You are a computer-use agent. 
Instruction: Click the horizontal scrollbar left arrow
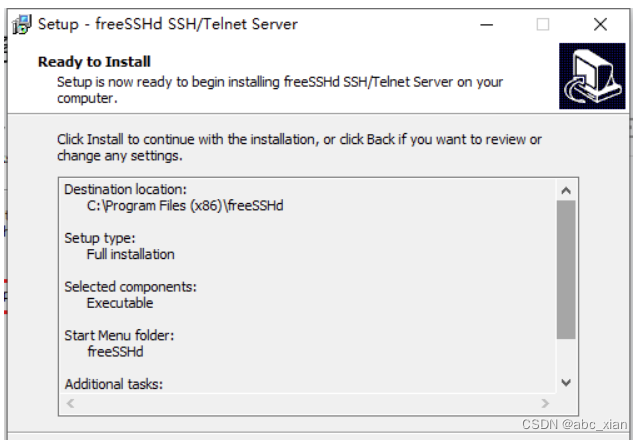point(71,402)
